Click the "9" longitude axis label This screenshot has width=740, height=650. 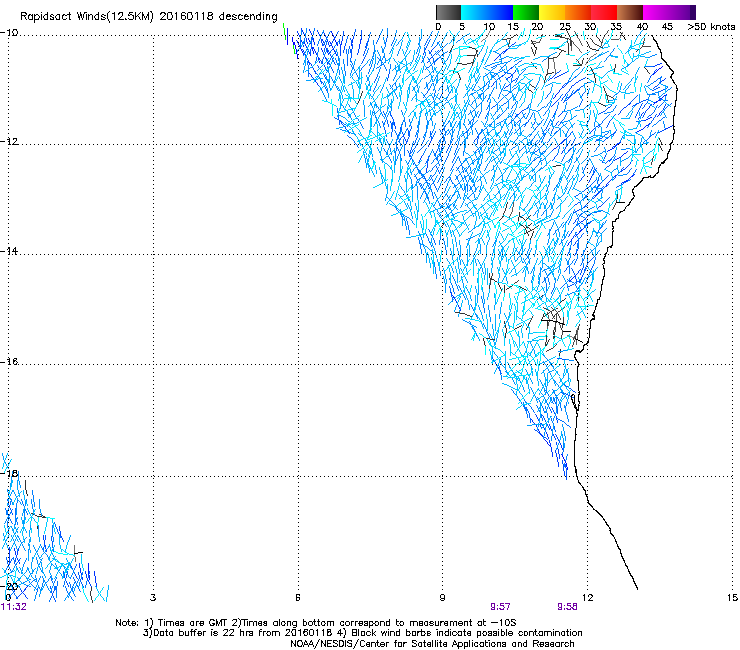click(442, 598)
